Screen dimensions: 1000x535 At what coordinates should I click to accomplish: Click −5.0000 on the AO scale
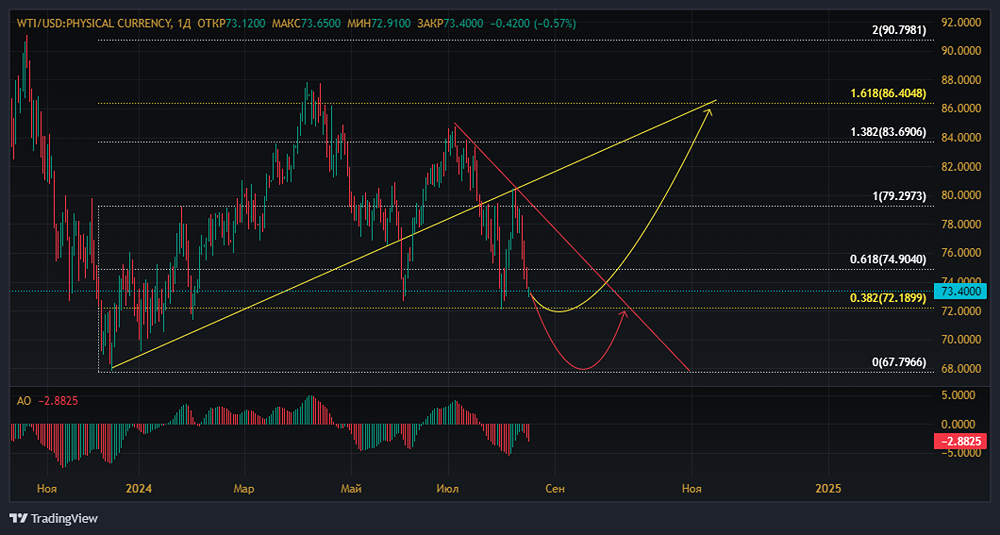(x=962, y=453)
